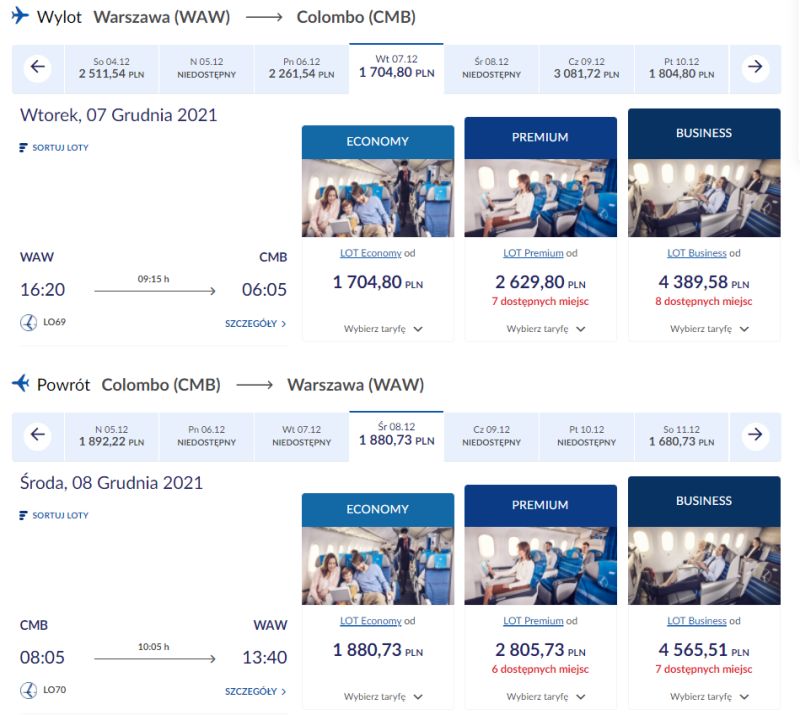Select return date Pn 06.12 unavailable tab
Viewport: 800px width, 715px height.
(207, 437)
